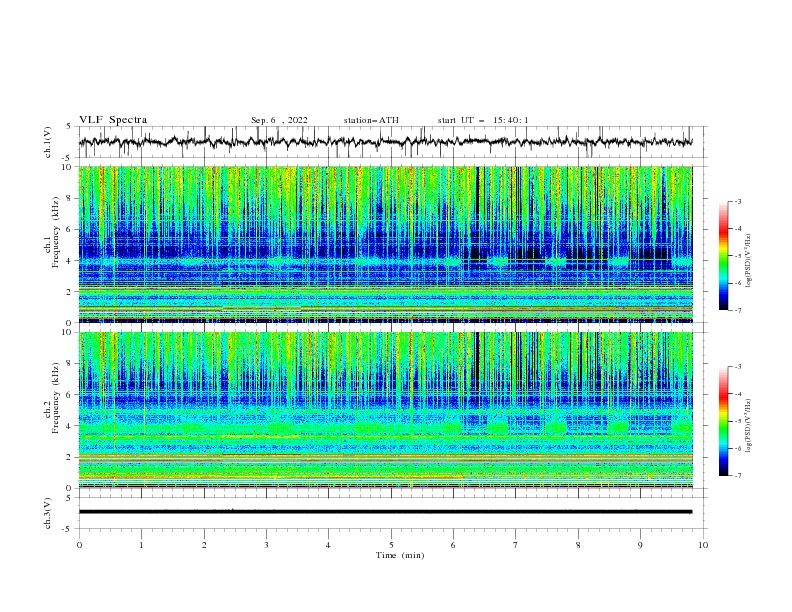Click the 'ch.3(V)' waveform axis label
Image resolution: width=792 pixels, height=612 pixels.
coord(48,513)
